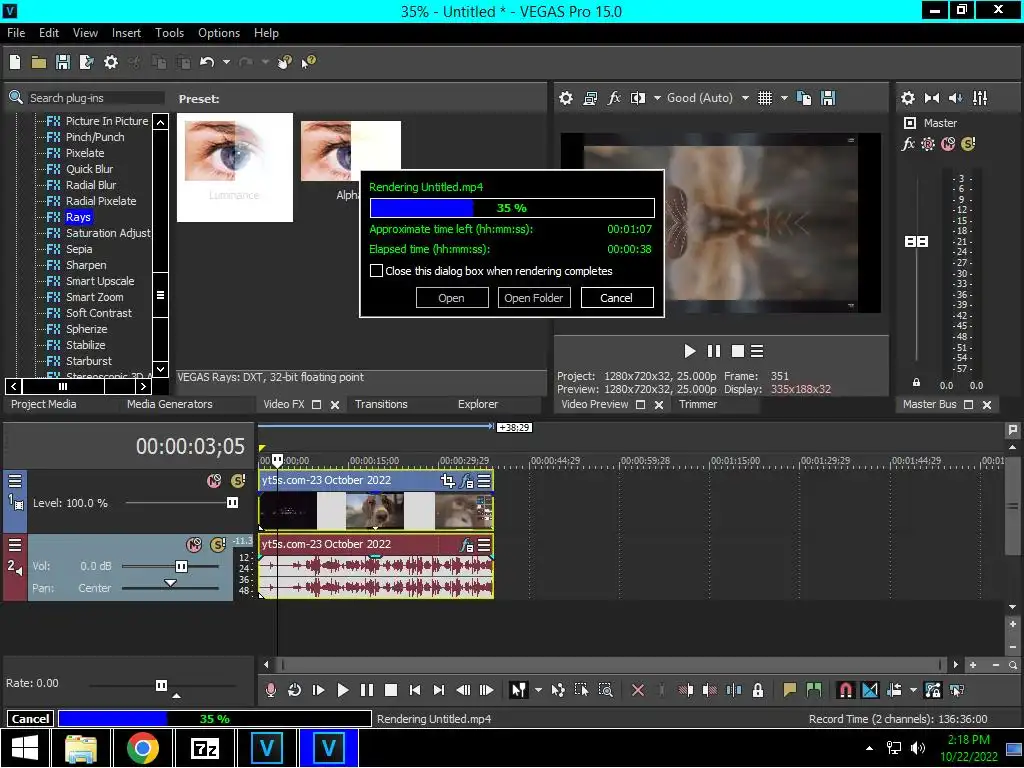
Task: Switch to the Trimmer tab
Action: point(697,404)
